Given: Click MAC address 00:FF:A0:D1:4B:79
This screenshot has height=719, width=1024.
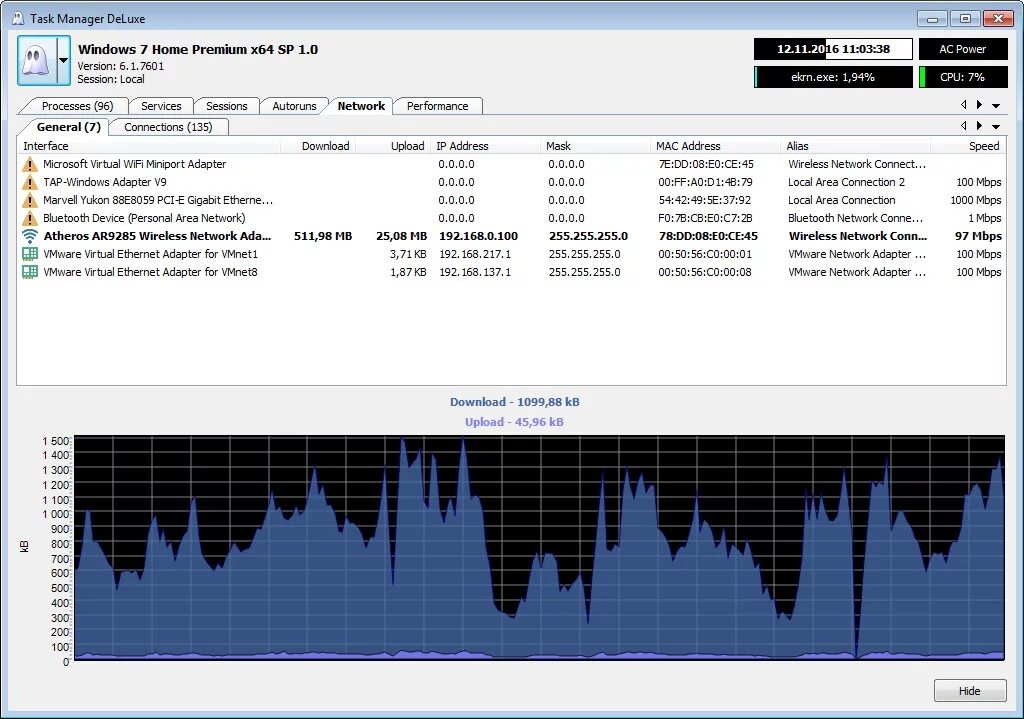Looking at the screenshot, I should [x=705, y=182].
